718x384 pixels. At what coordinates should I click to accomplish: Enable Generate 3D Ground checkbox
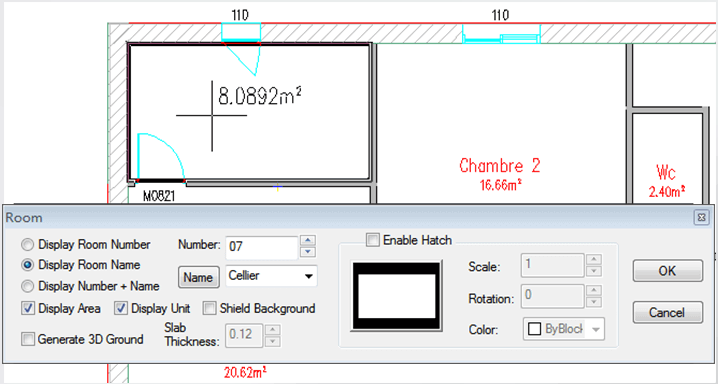[x=28, y=339]
